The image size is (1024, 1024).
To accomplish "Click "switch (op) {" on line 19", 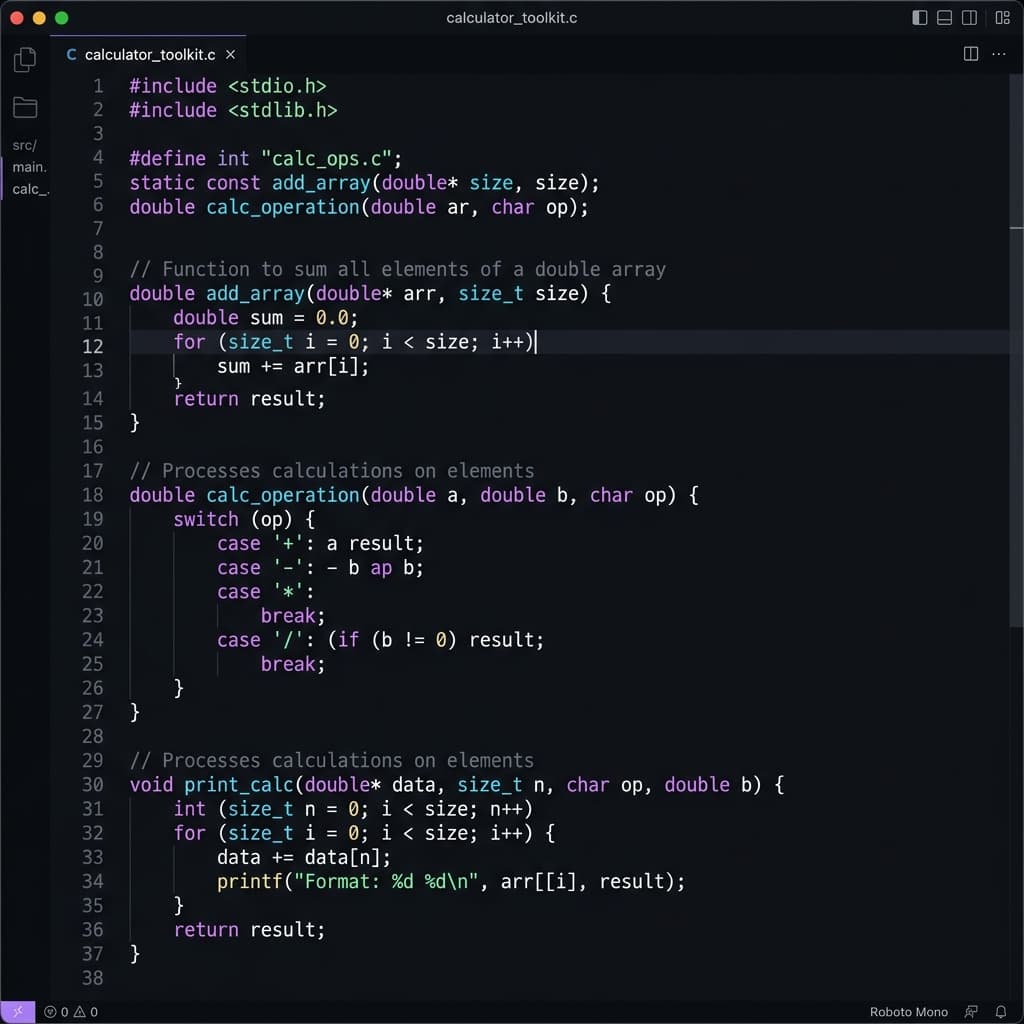I will pyautogui.click(x=244, y=519).
